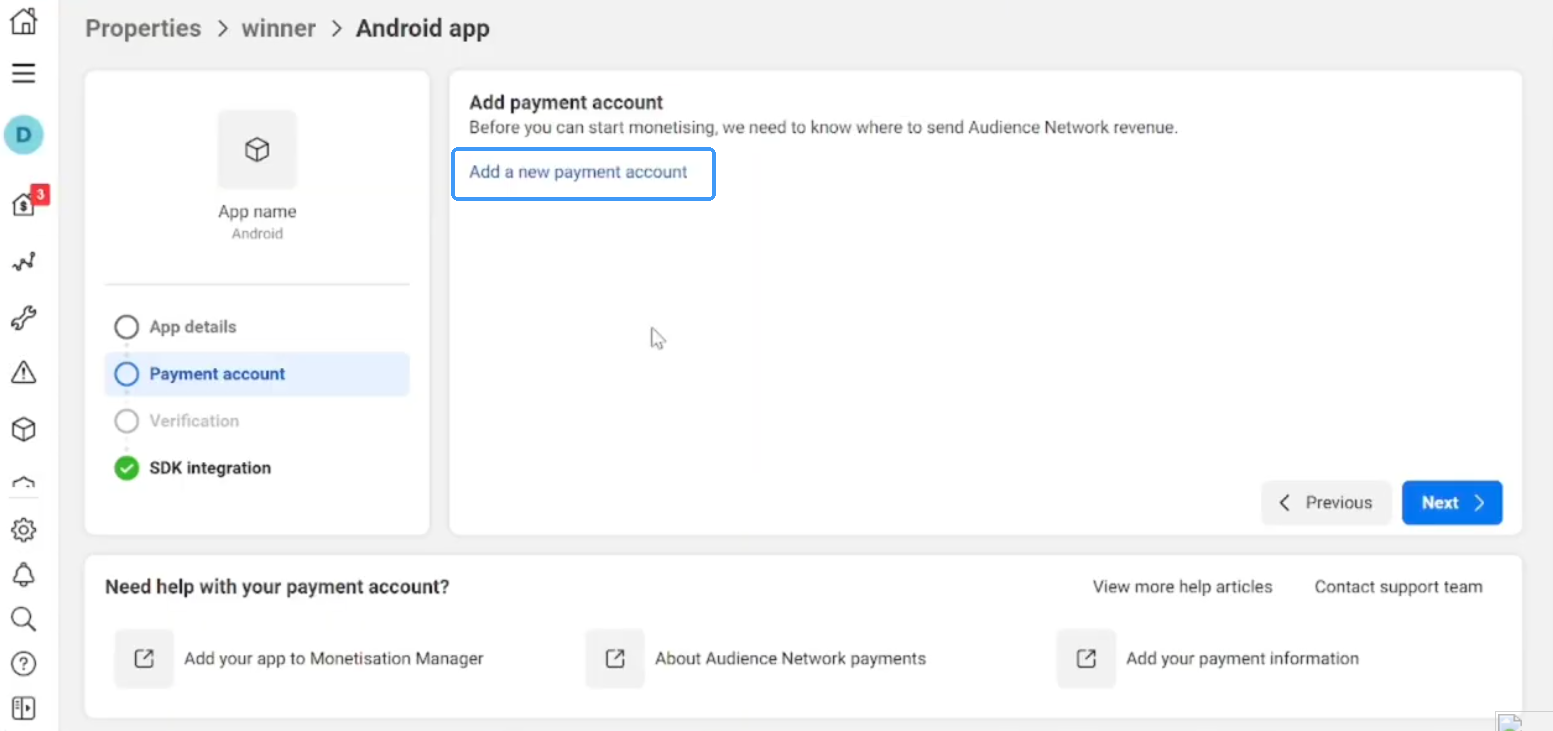Open external link icon for Monetisation Manager article
The height and width of the screenshot is (731, 1553).
click(144, 658)
